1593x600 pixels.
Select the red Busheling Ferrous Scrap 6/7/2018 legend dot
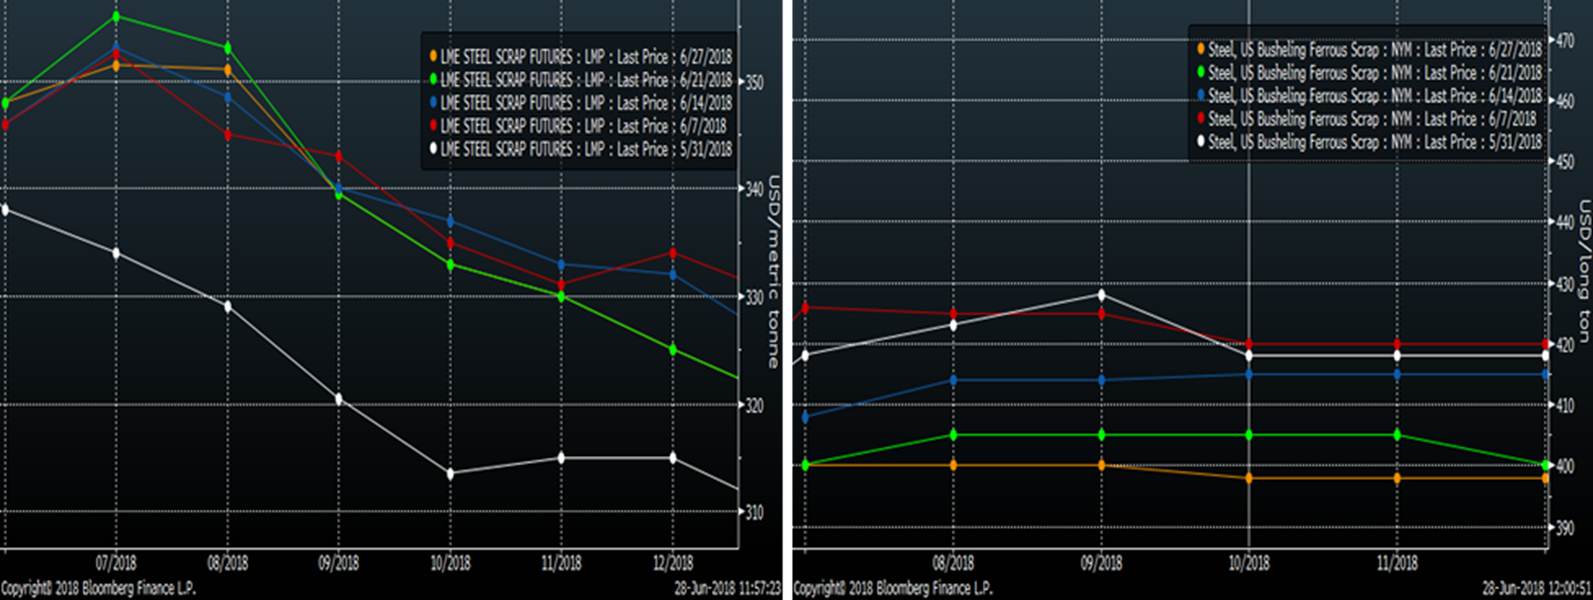pyautogui.click(x=1200, y=119)
